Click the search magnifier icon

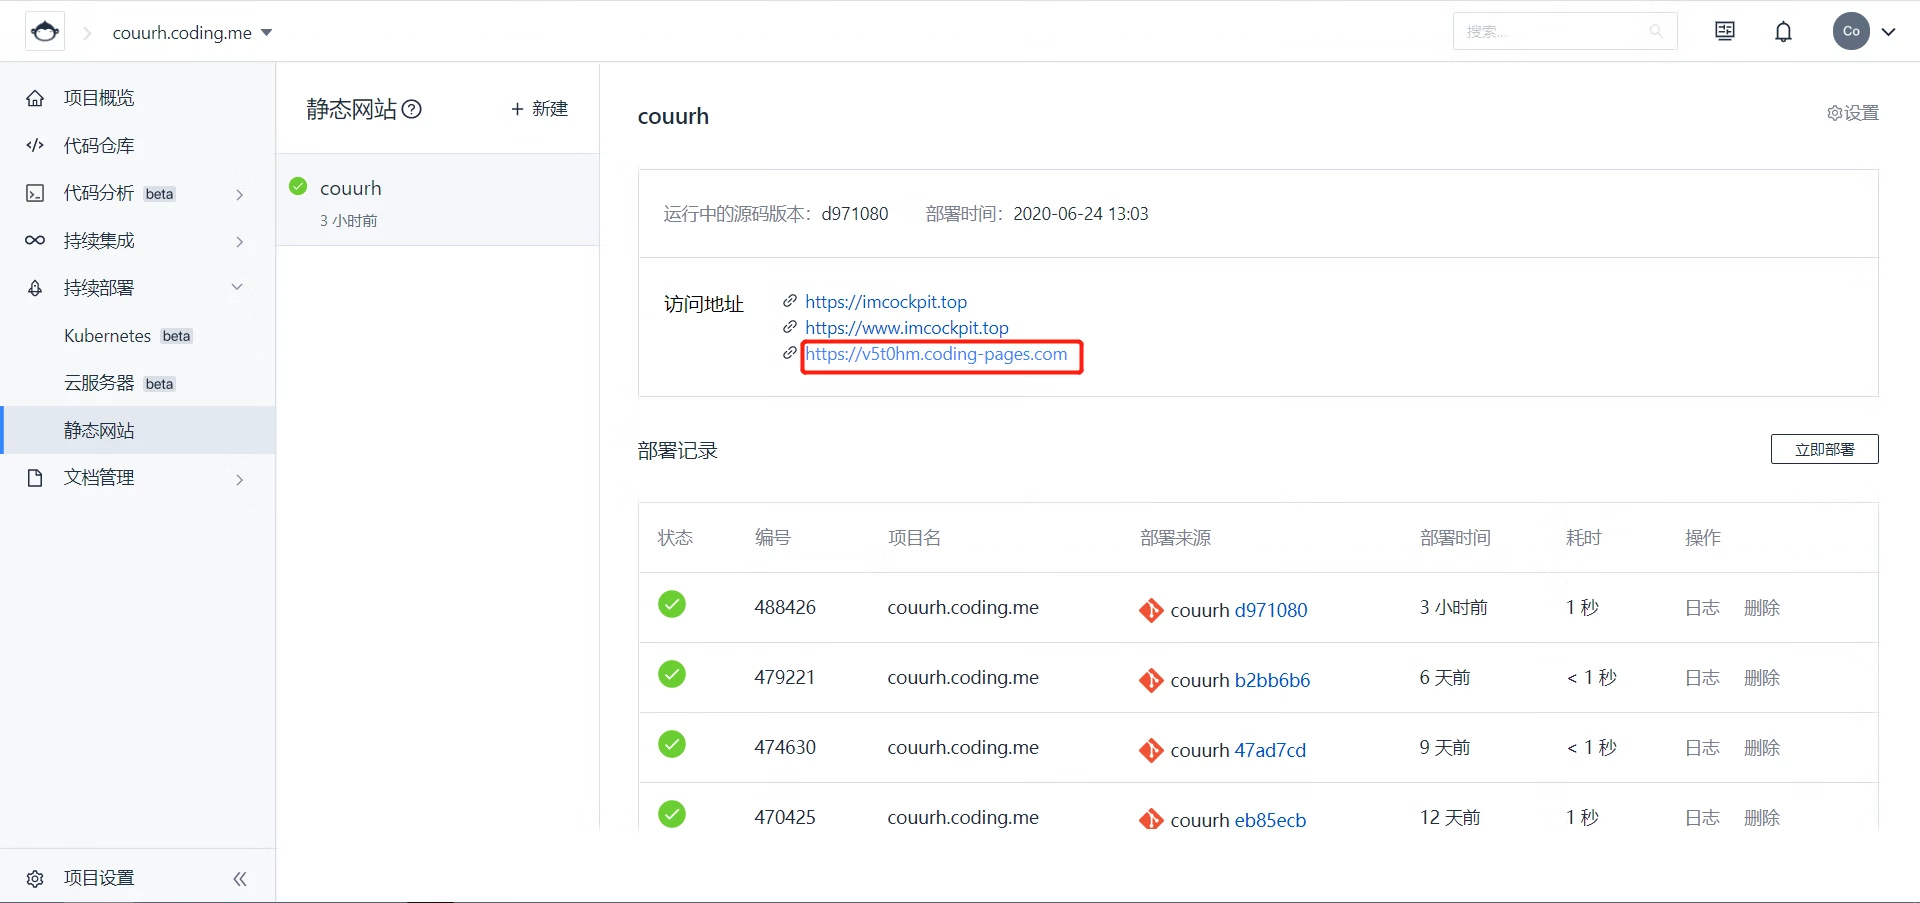pos(1656,32)
